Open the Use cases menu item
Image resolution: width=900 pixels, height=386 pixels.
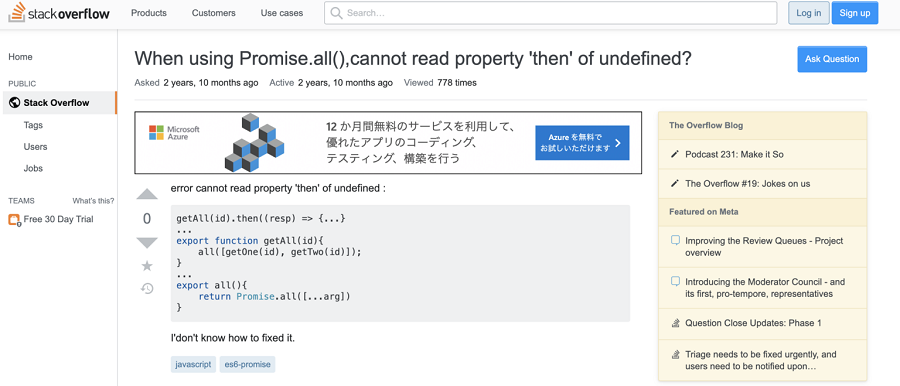tap(282, 13)
